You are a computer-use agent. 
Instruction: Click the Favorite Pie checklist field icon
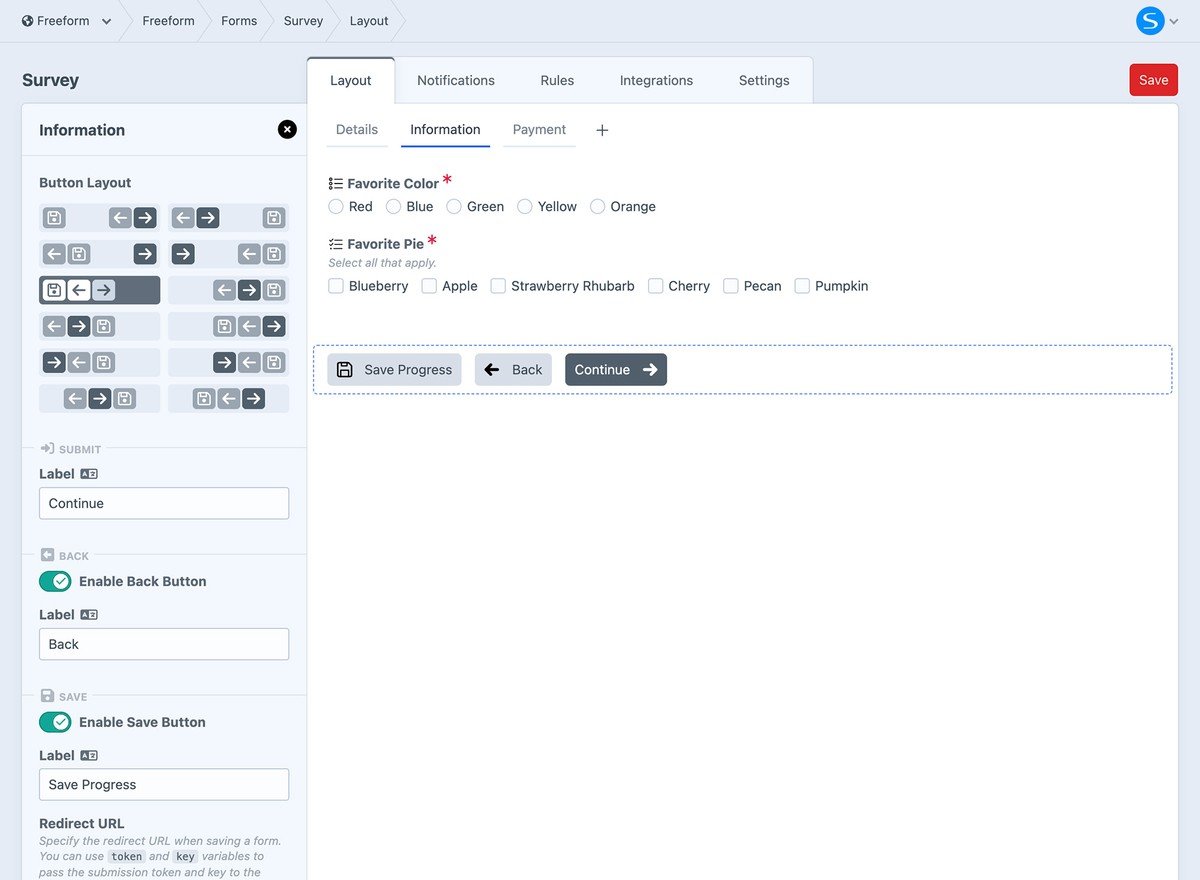(x=336, y=244)
